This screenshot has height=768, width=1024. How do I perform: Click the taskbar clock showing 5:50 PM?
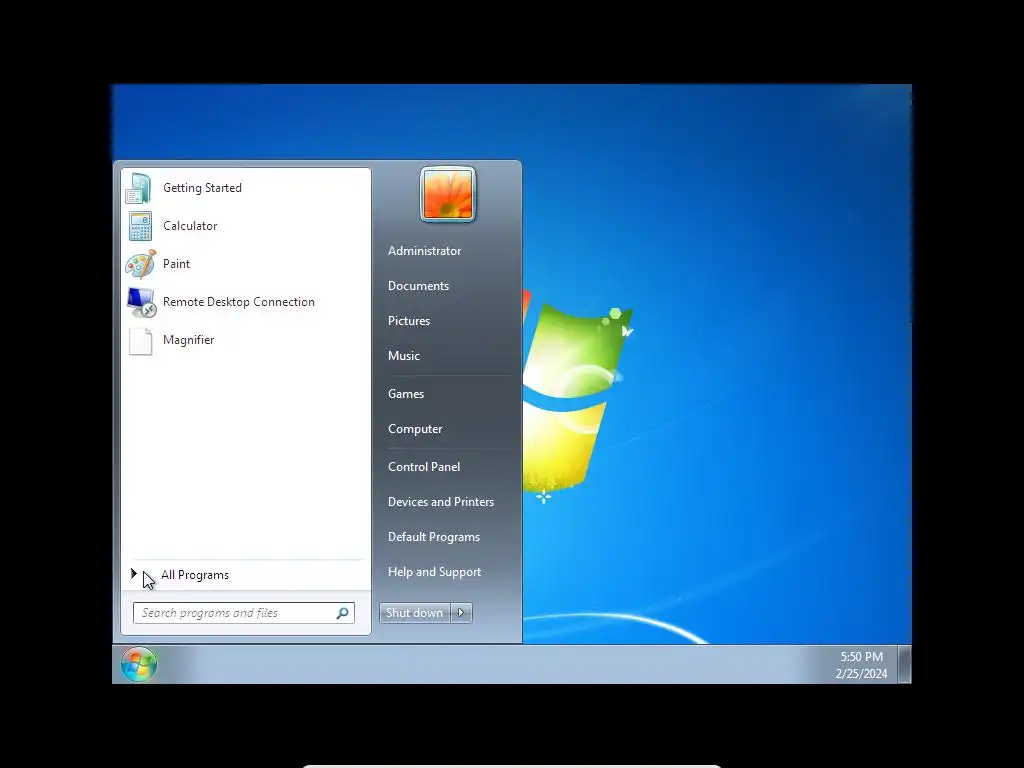[861, 656]
